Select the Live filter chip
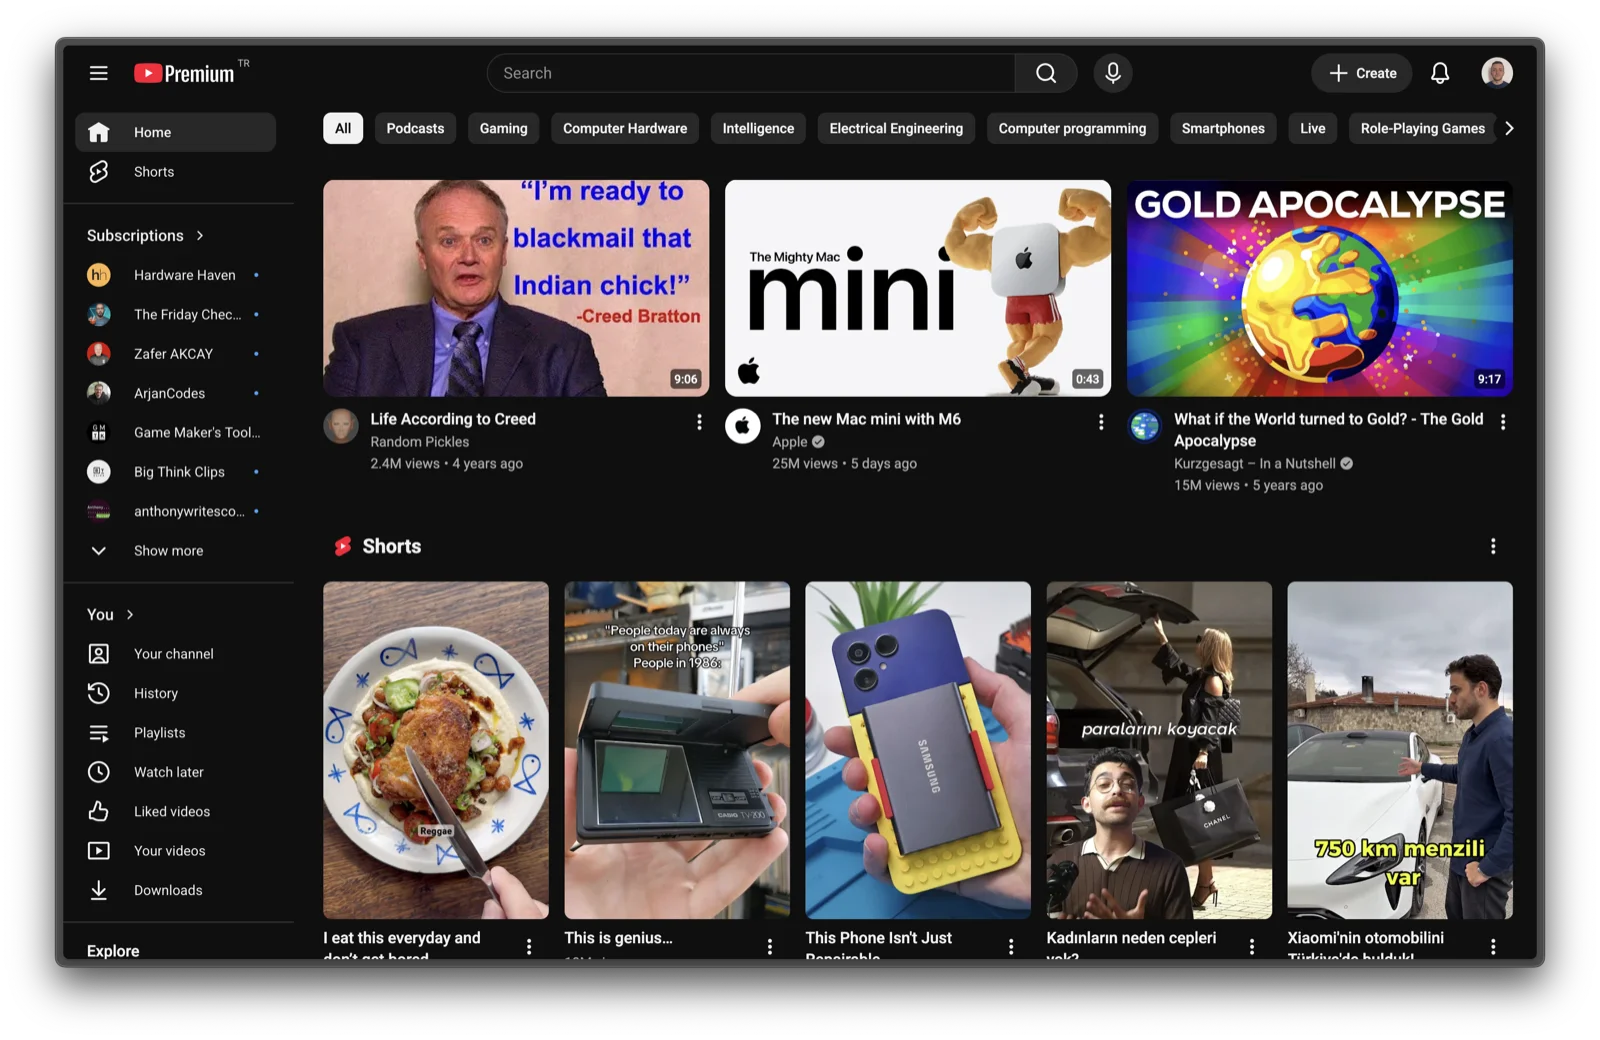This screenshot has height=1040, width=1600. [x=1313, y=128]
